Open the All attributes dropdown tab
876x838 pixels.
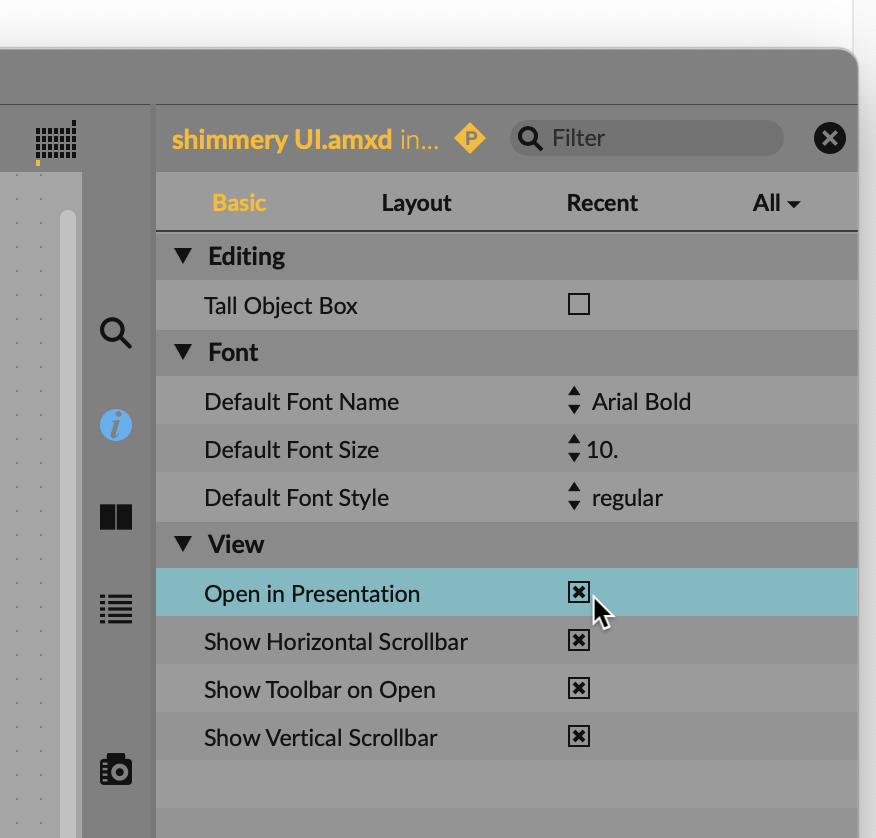[776, 203]
